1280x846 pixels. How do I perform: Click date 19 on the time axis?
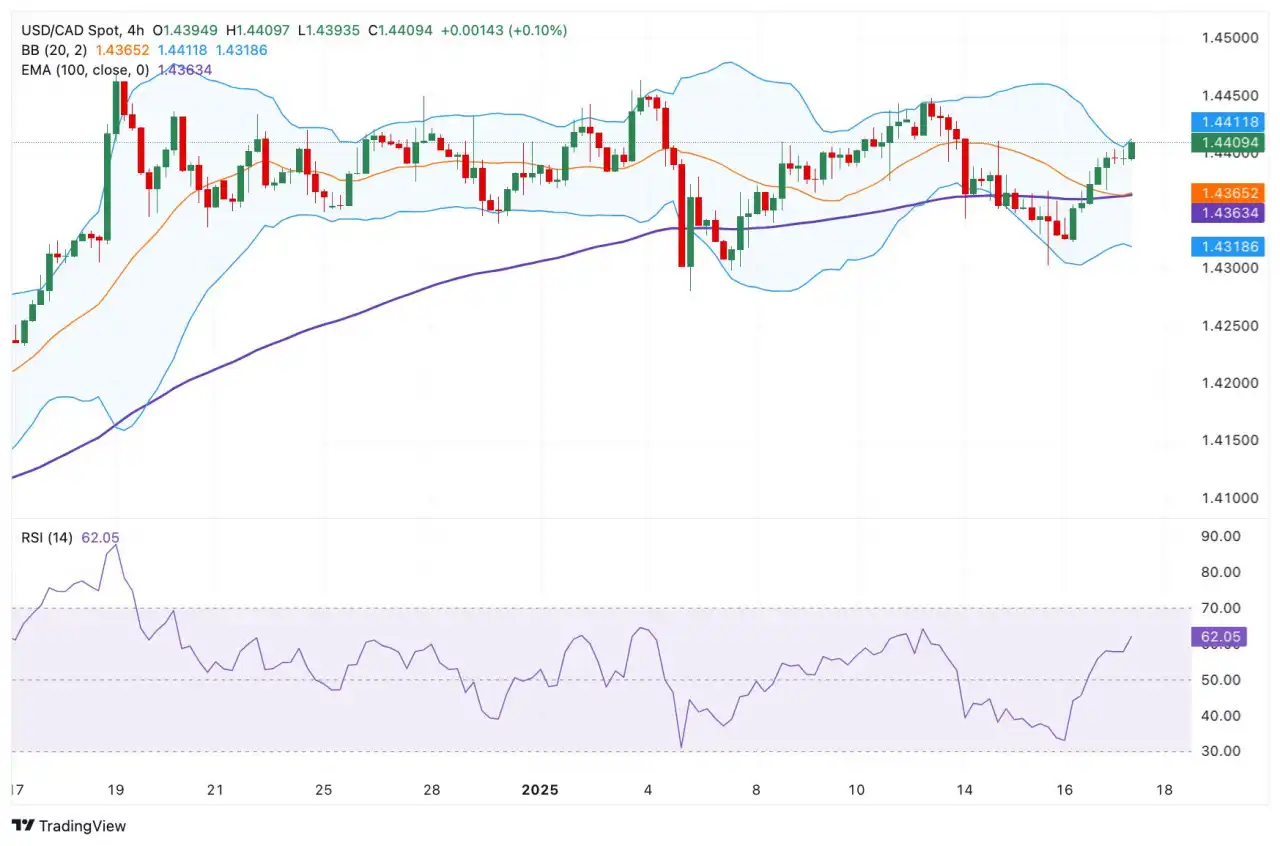(x=116, y=790)
